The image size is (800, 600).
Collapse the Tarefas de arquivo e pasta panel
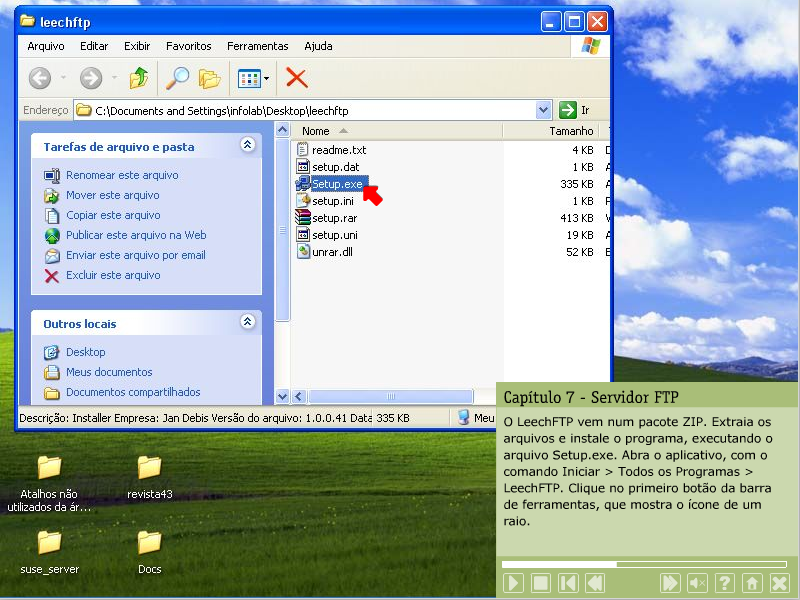point(248,146)
